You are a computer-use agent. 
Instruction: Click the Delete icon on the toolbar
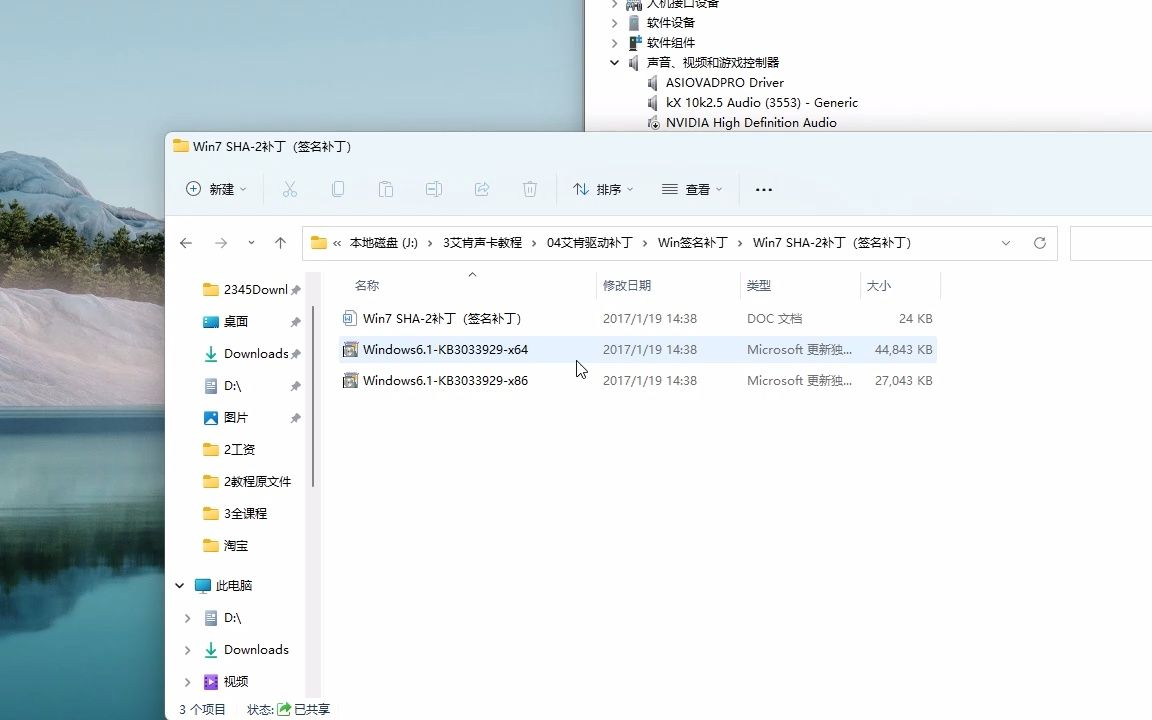coord(529,189)
